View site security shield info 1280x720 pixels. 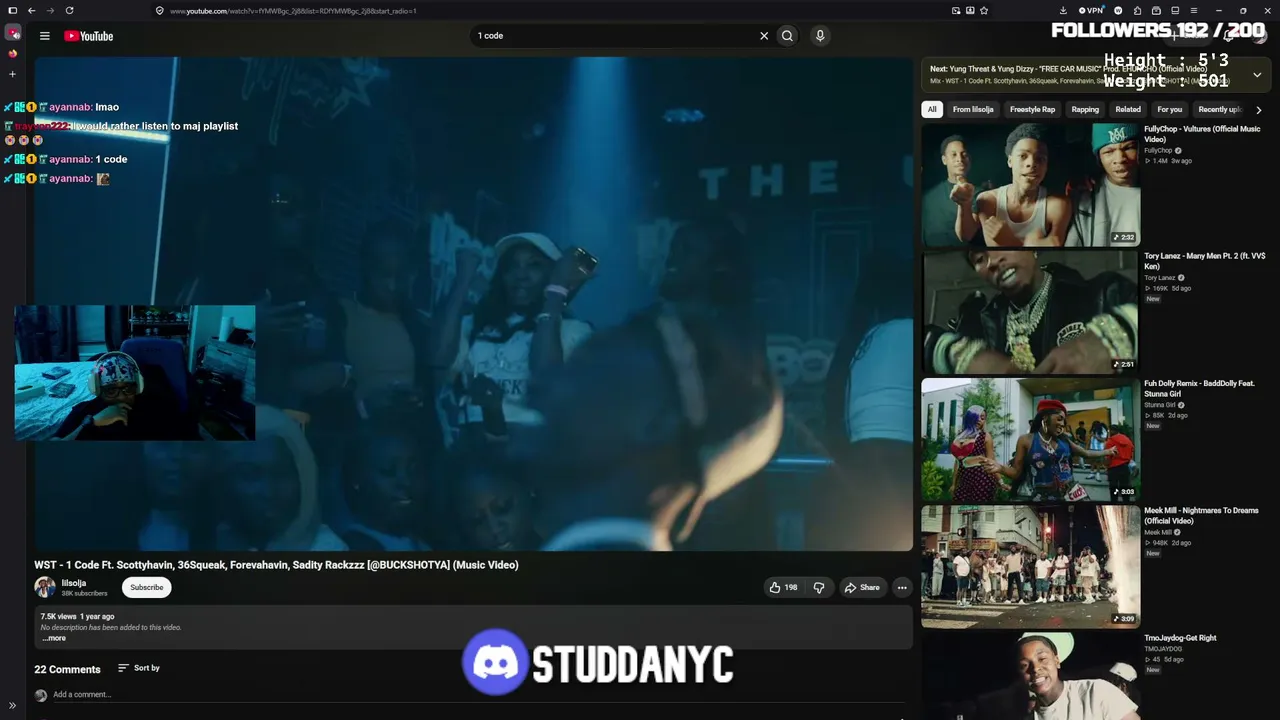click(159, 10)
